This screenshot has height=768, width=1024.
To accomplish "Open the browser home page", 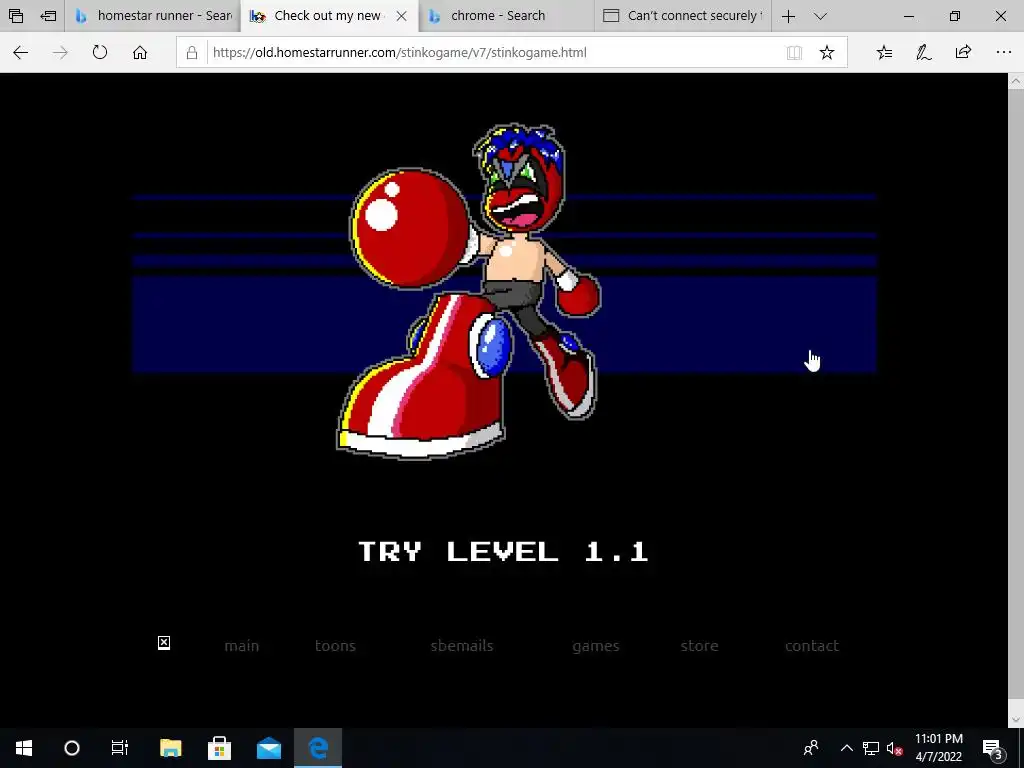I will pos(140,52).
